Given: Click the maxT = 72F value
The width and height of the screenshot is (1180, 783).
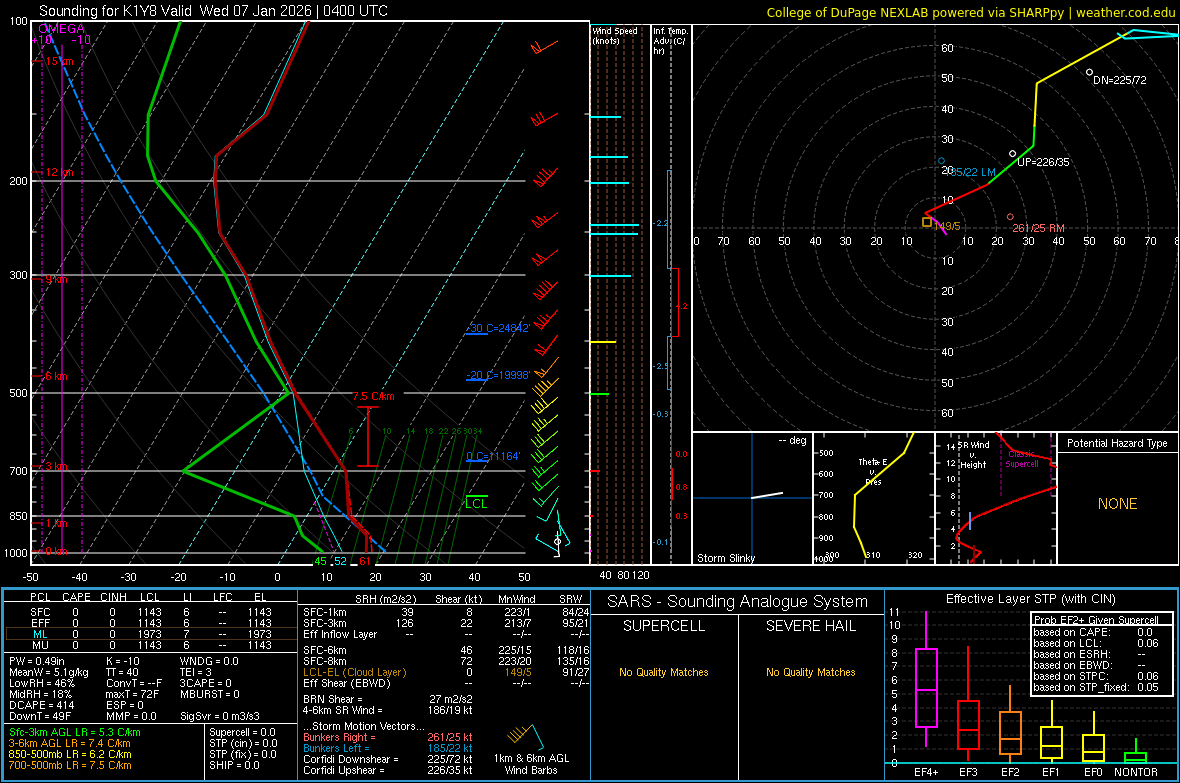Looking at the screenshot, I should 135,694.
